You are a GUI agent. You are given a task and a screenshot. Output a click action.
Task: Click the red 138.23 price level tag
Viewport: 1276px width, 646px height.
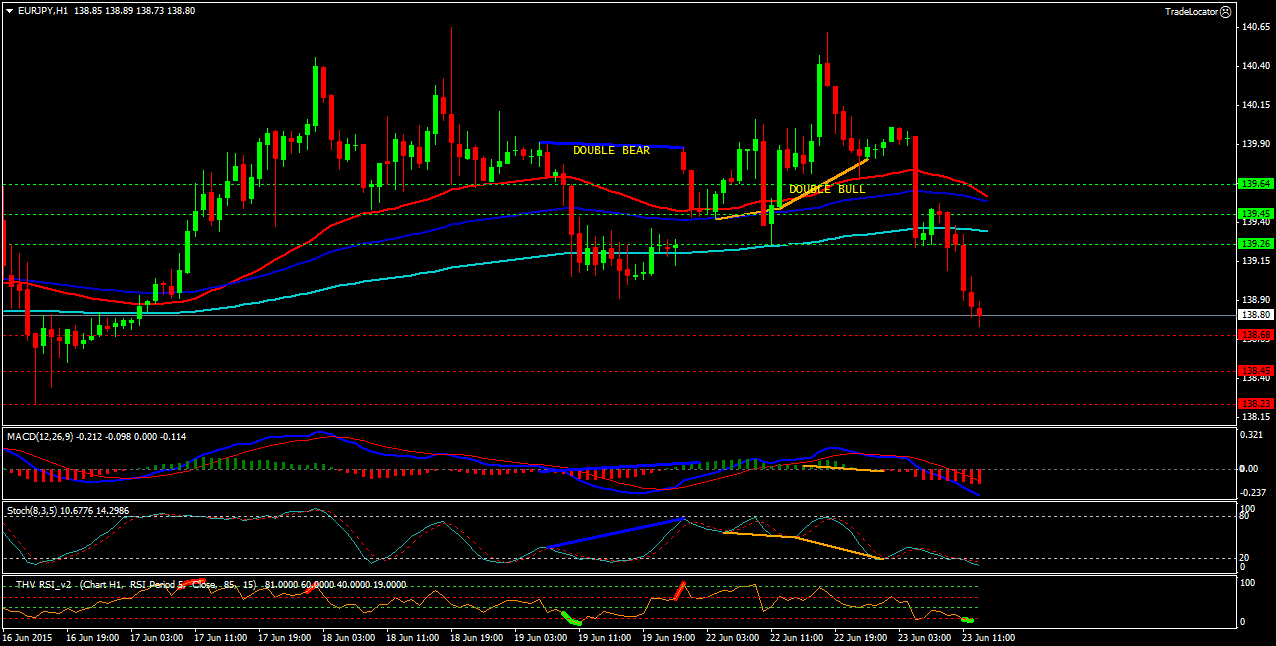(x=1255, y=403)
